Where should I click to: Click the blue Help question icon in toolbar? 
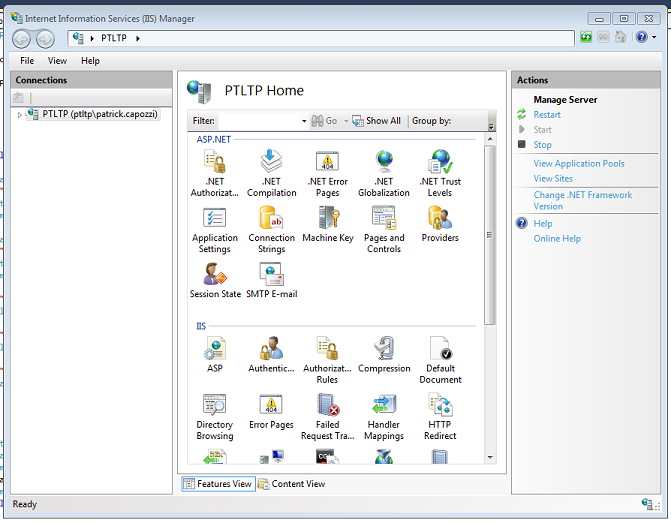pyautogui.click(x=641, y=37)
